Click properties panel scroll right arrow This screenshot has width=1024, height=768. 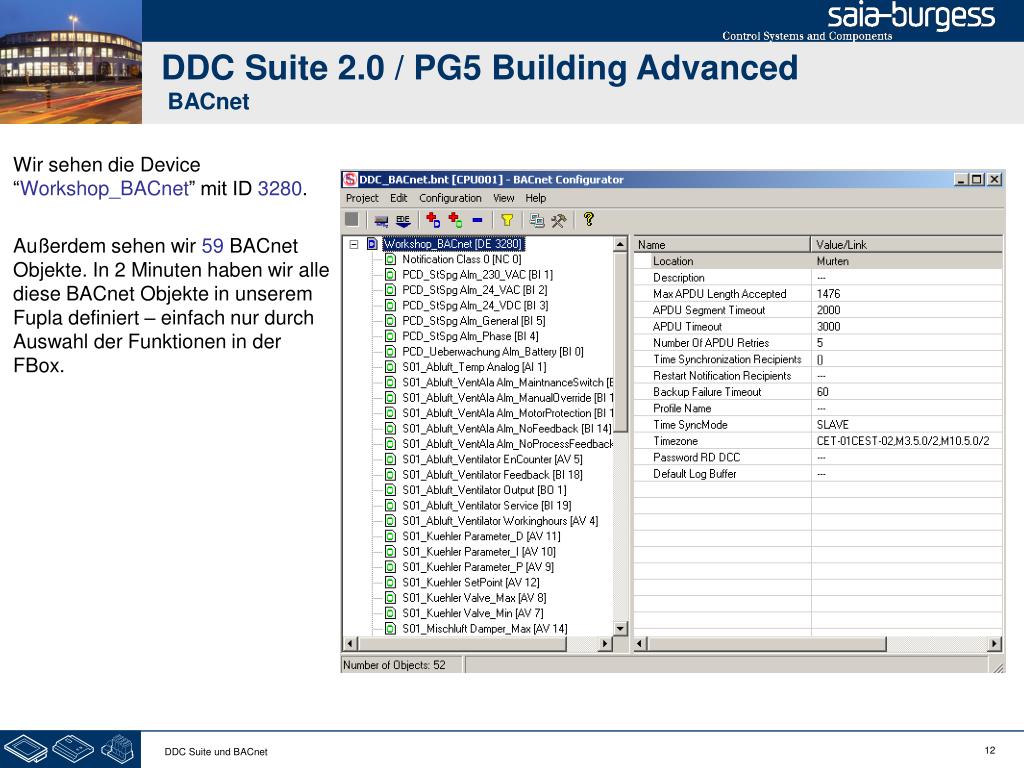[x=995, y=644]
